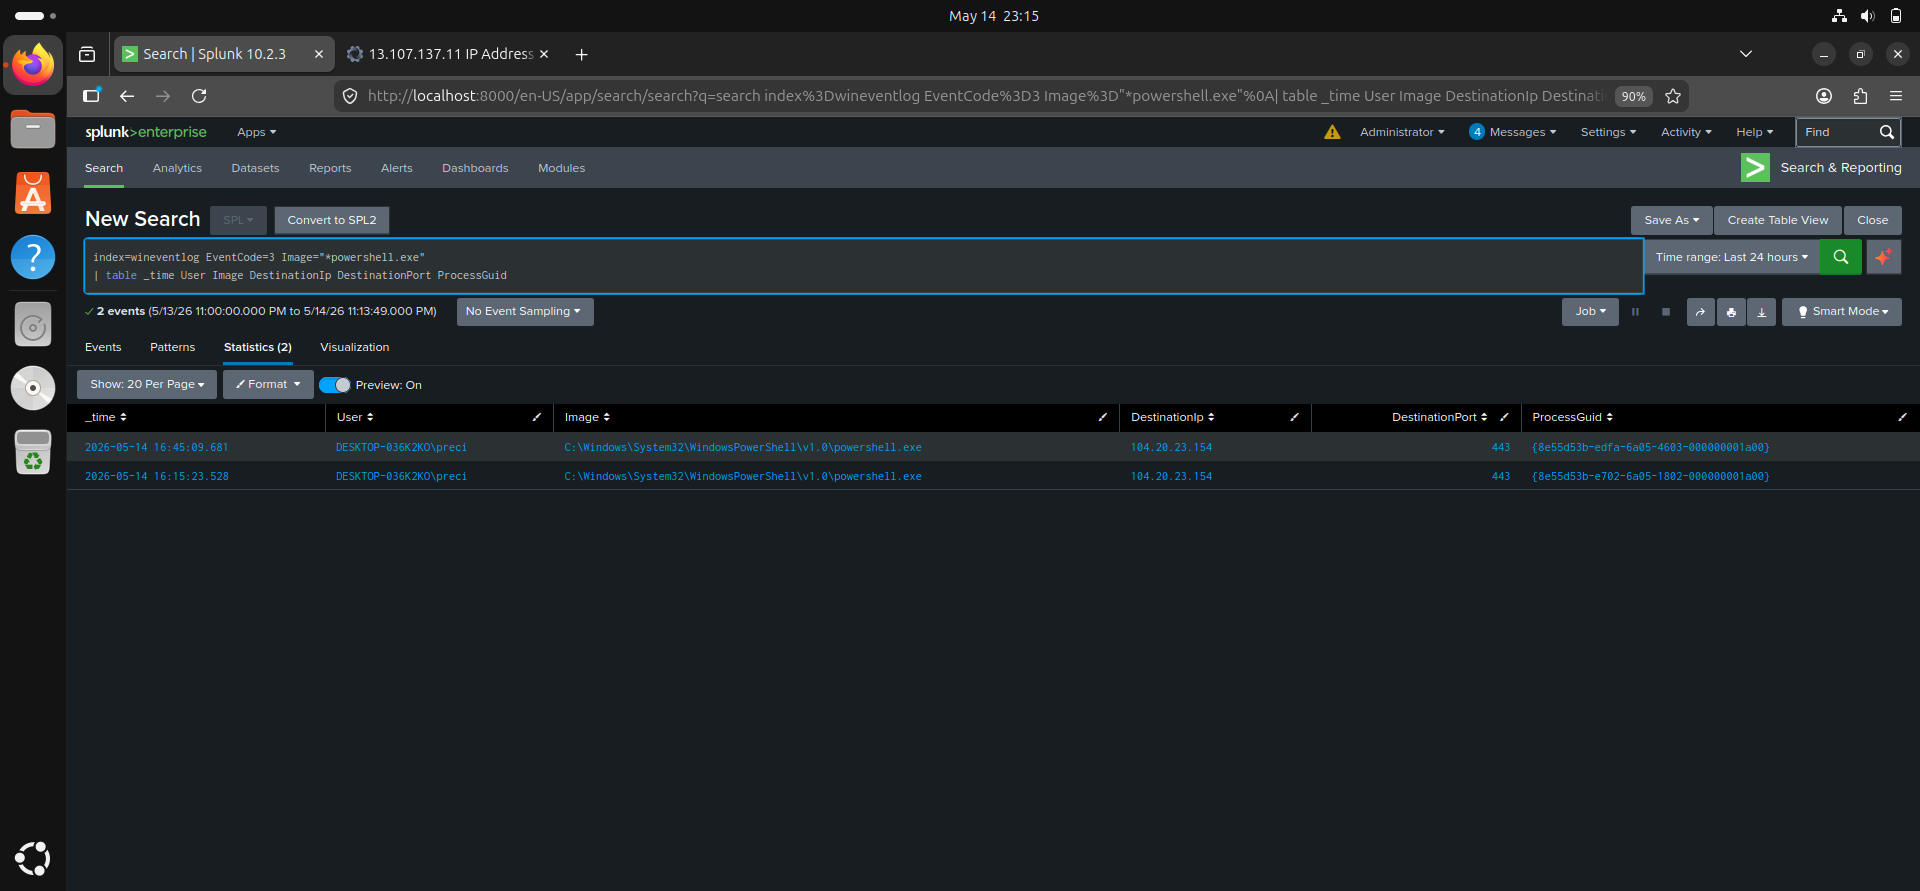Run the search with the green magnifier button
This screenshot has width=1920, height=891.
(x=1840, y=257)
